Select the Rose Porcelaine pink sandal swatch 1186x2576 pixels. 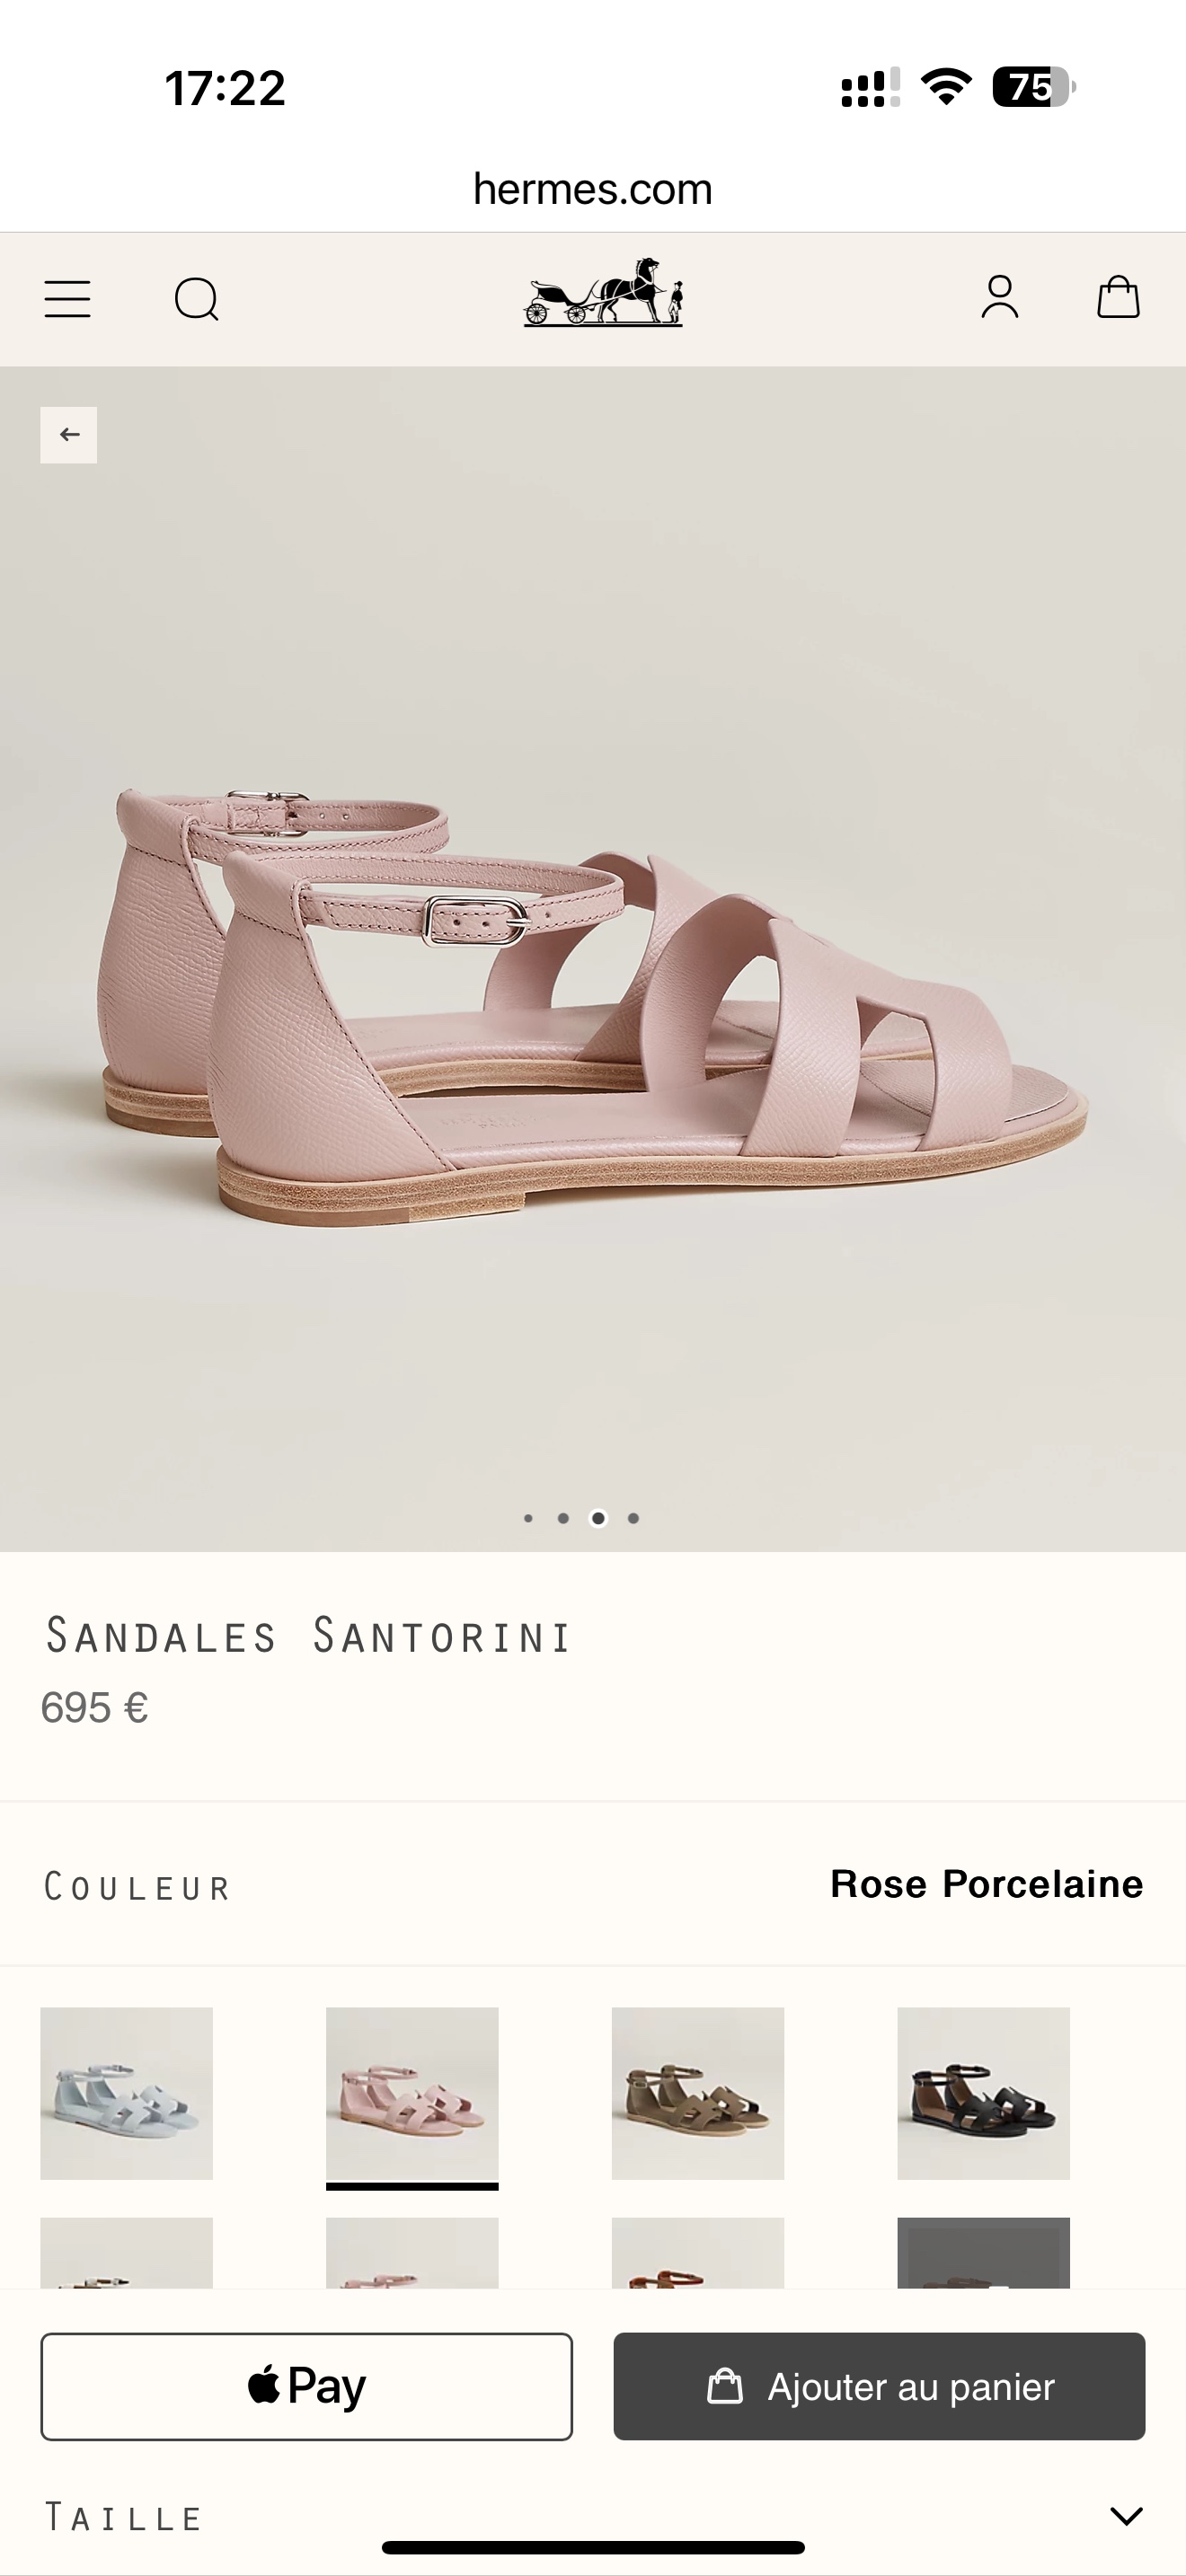coord(412,2093)
